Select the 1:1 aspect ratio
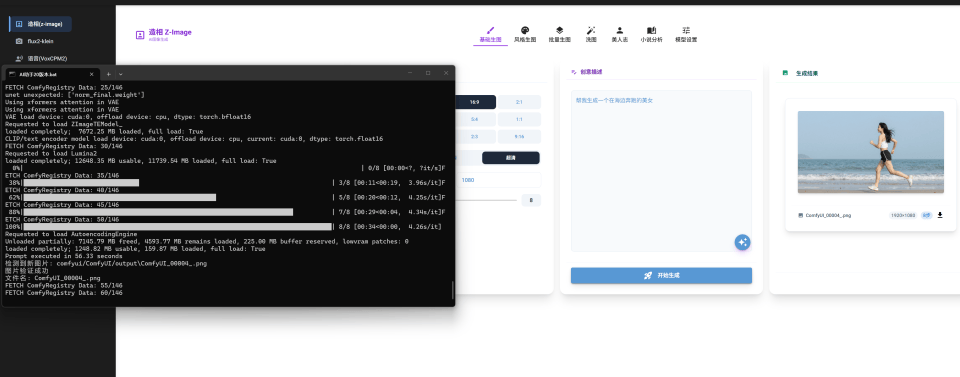This screenshot has width=960, height=377. (519, 119)
